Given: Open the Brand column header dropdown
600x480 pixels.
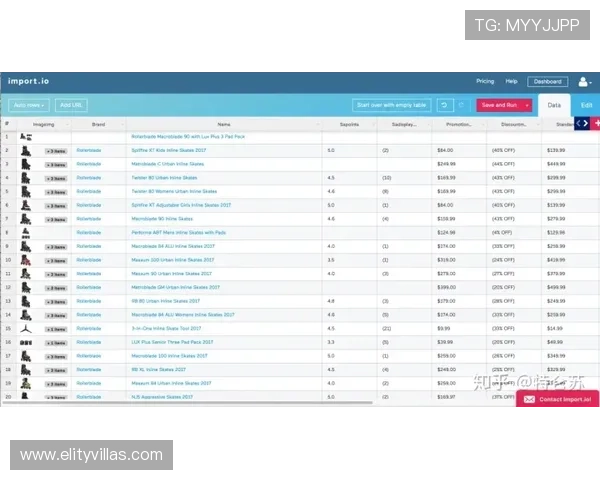Looking at the screenshot, I should (x=122, y=125).
